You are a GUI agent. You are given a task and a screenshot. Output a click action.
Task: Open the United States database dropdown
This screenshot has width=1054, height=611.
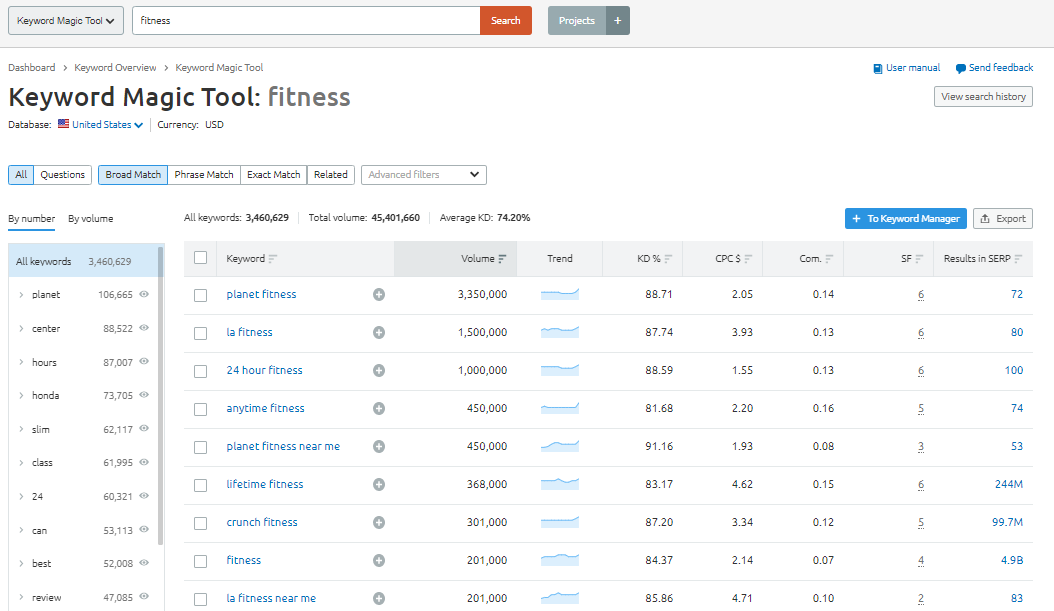(101, 125)
